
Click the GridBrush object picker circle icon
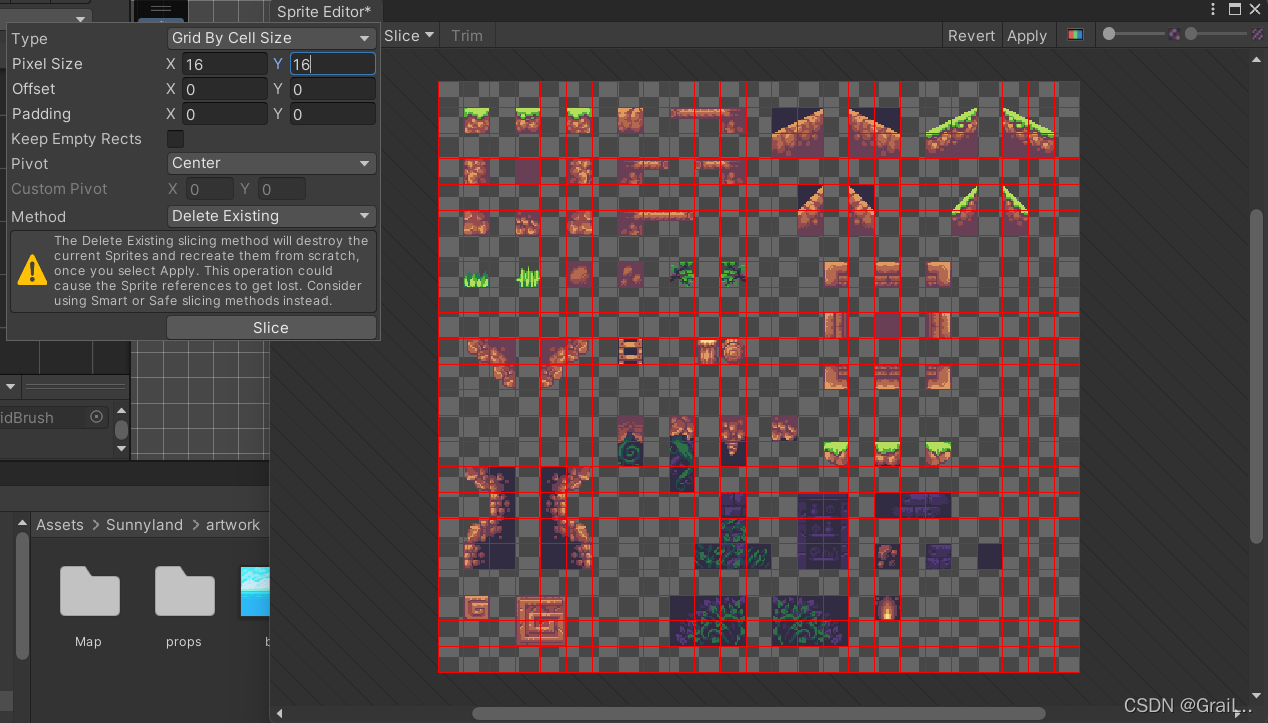[96, 417]
